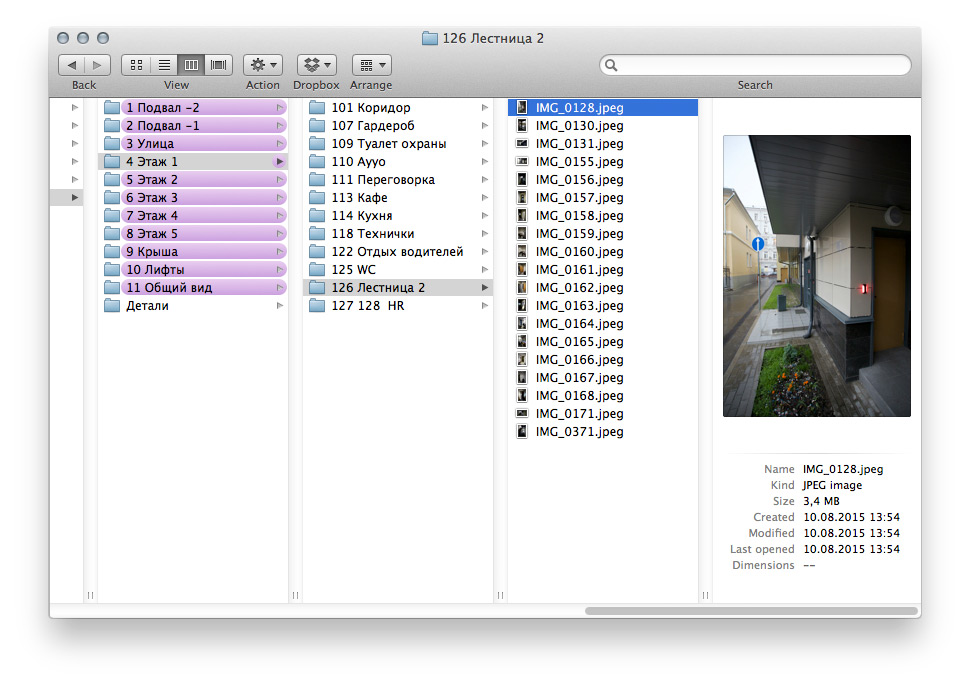Switch to Cover Flow view
Screen dimensions: 970x689
click(x=218, y=65)
